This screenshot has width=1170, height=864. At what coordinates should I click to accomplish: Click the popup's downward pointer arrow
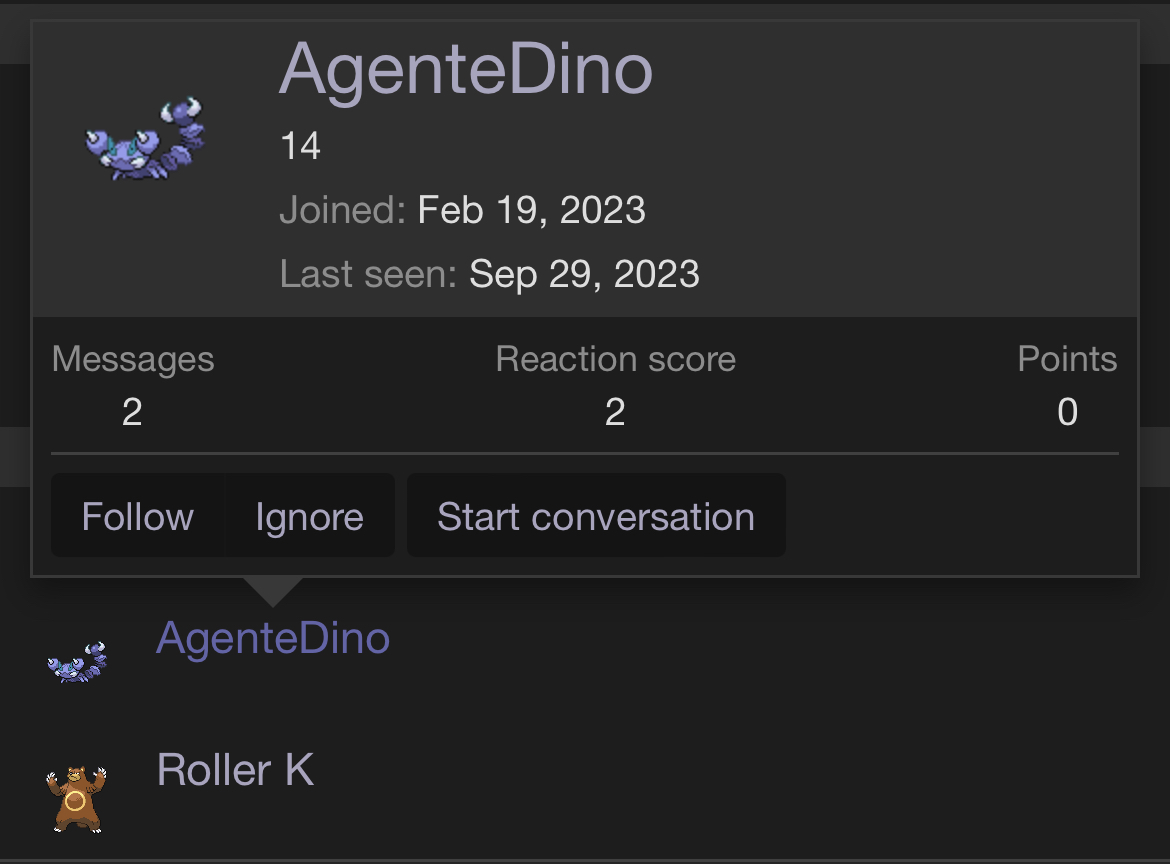click(x=272, y=590)
